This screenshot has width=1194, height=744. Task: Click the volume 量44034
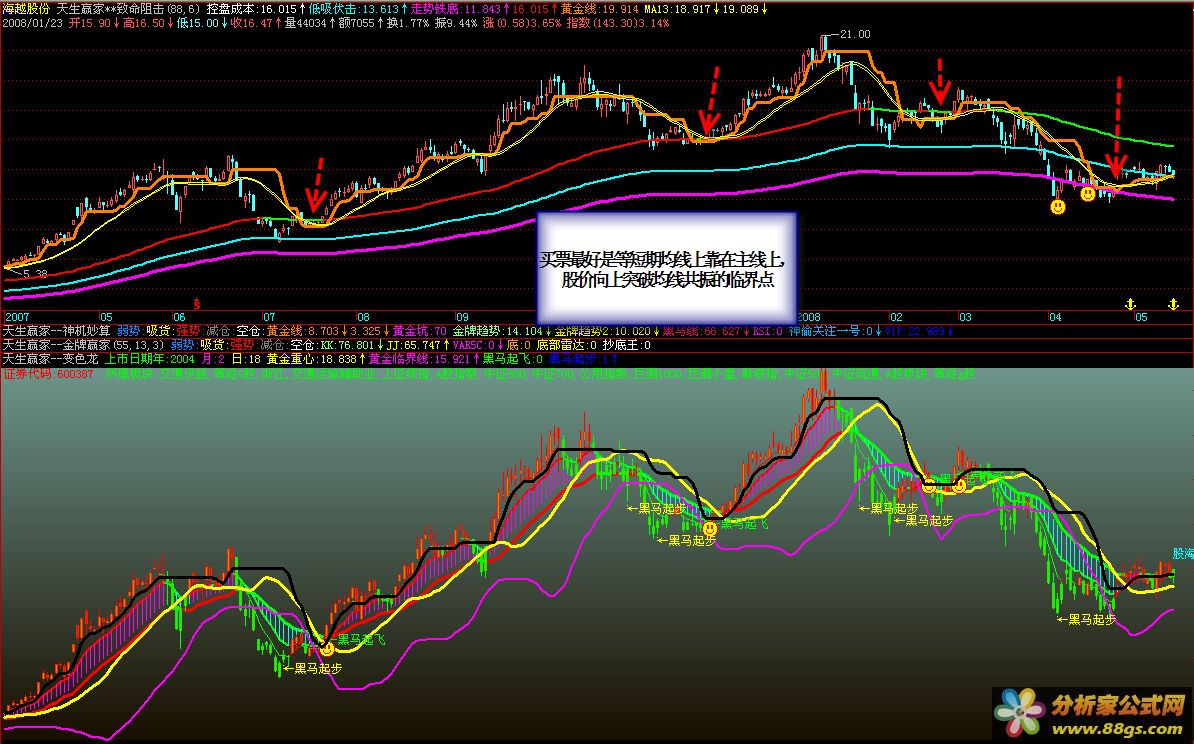pyautogui.click(x=305, y=23)
